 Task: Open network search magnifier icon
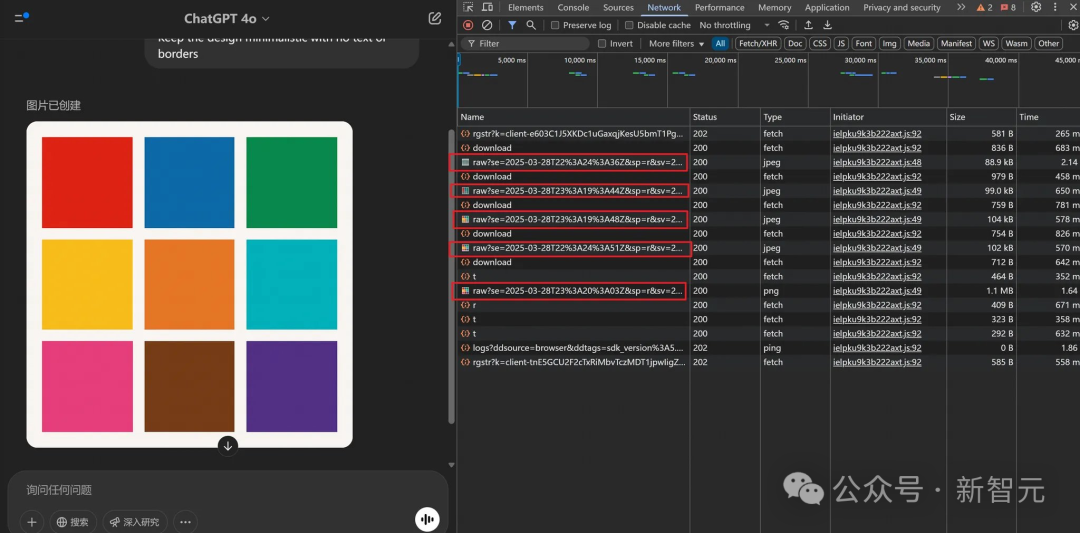531,25
